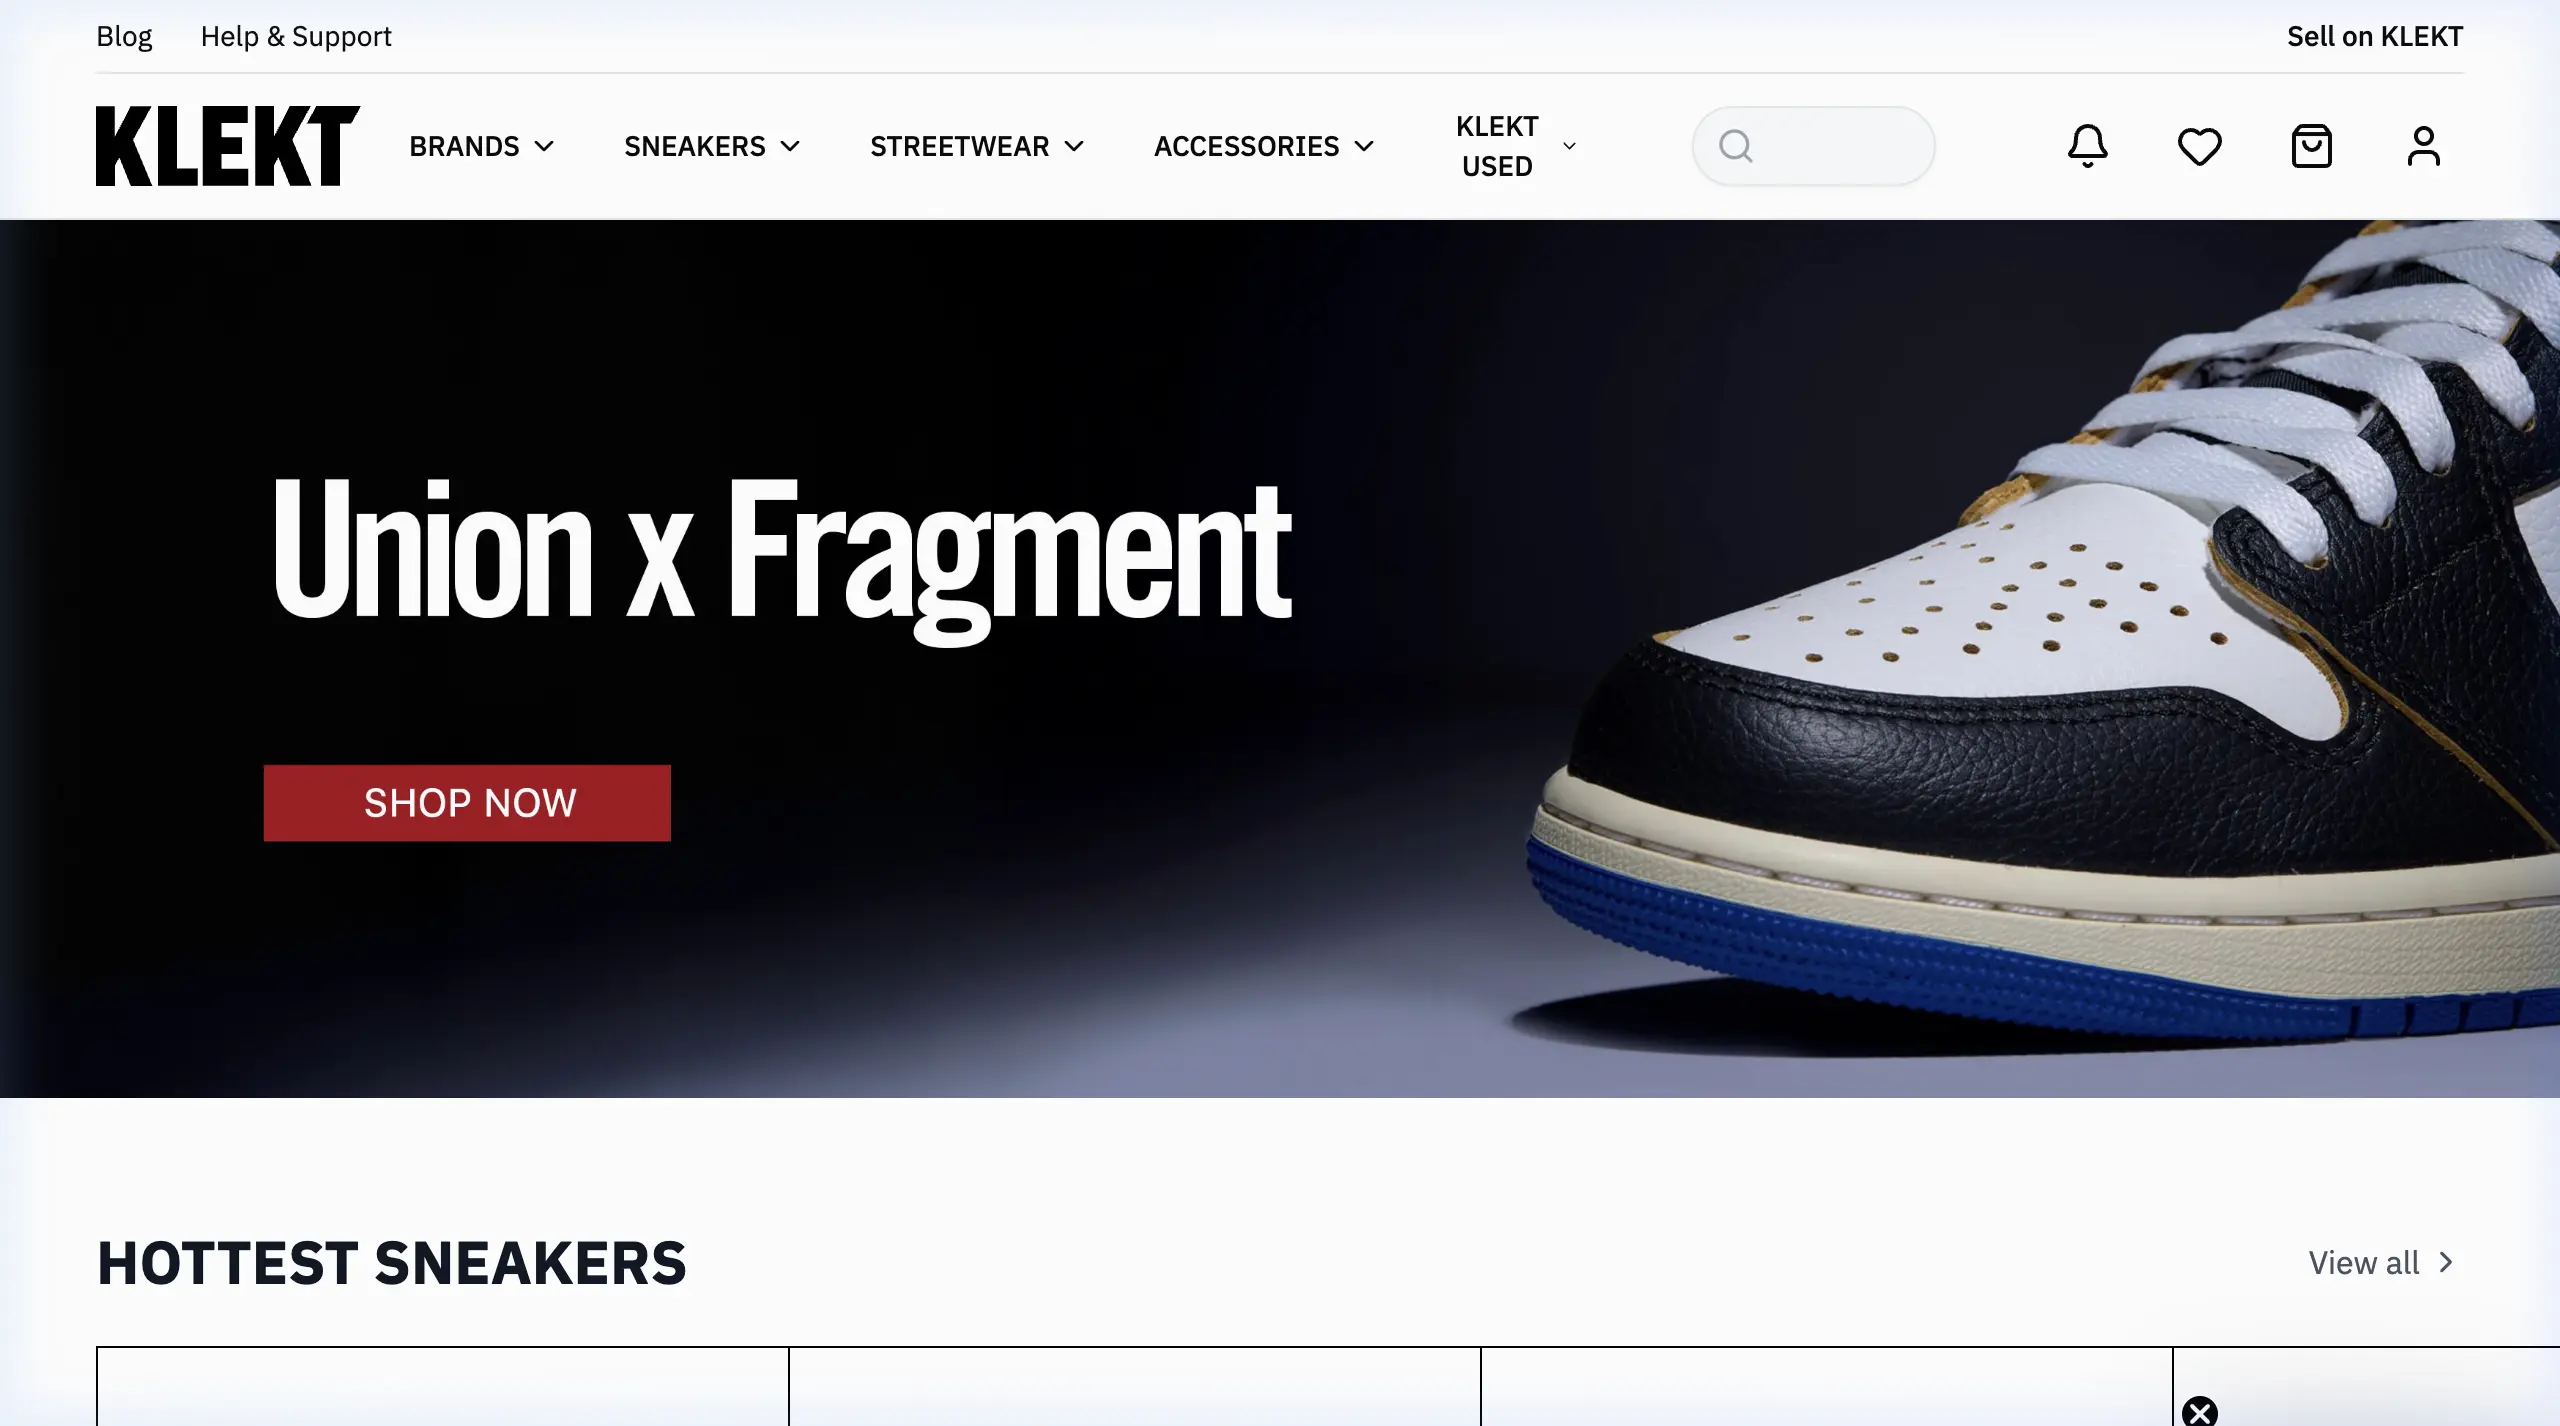This screenshot has height=1426, width=2560.
Task: Dismiss the popup with the X icon
Action: [x=2199, y=1412]
